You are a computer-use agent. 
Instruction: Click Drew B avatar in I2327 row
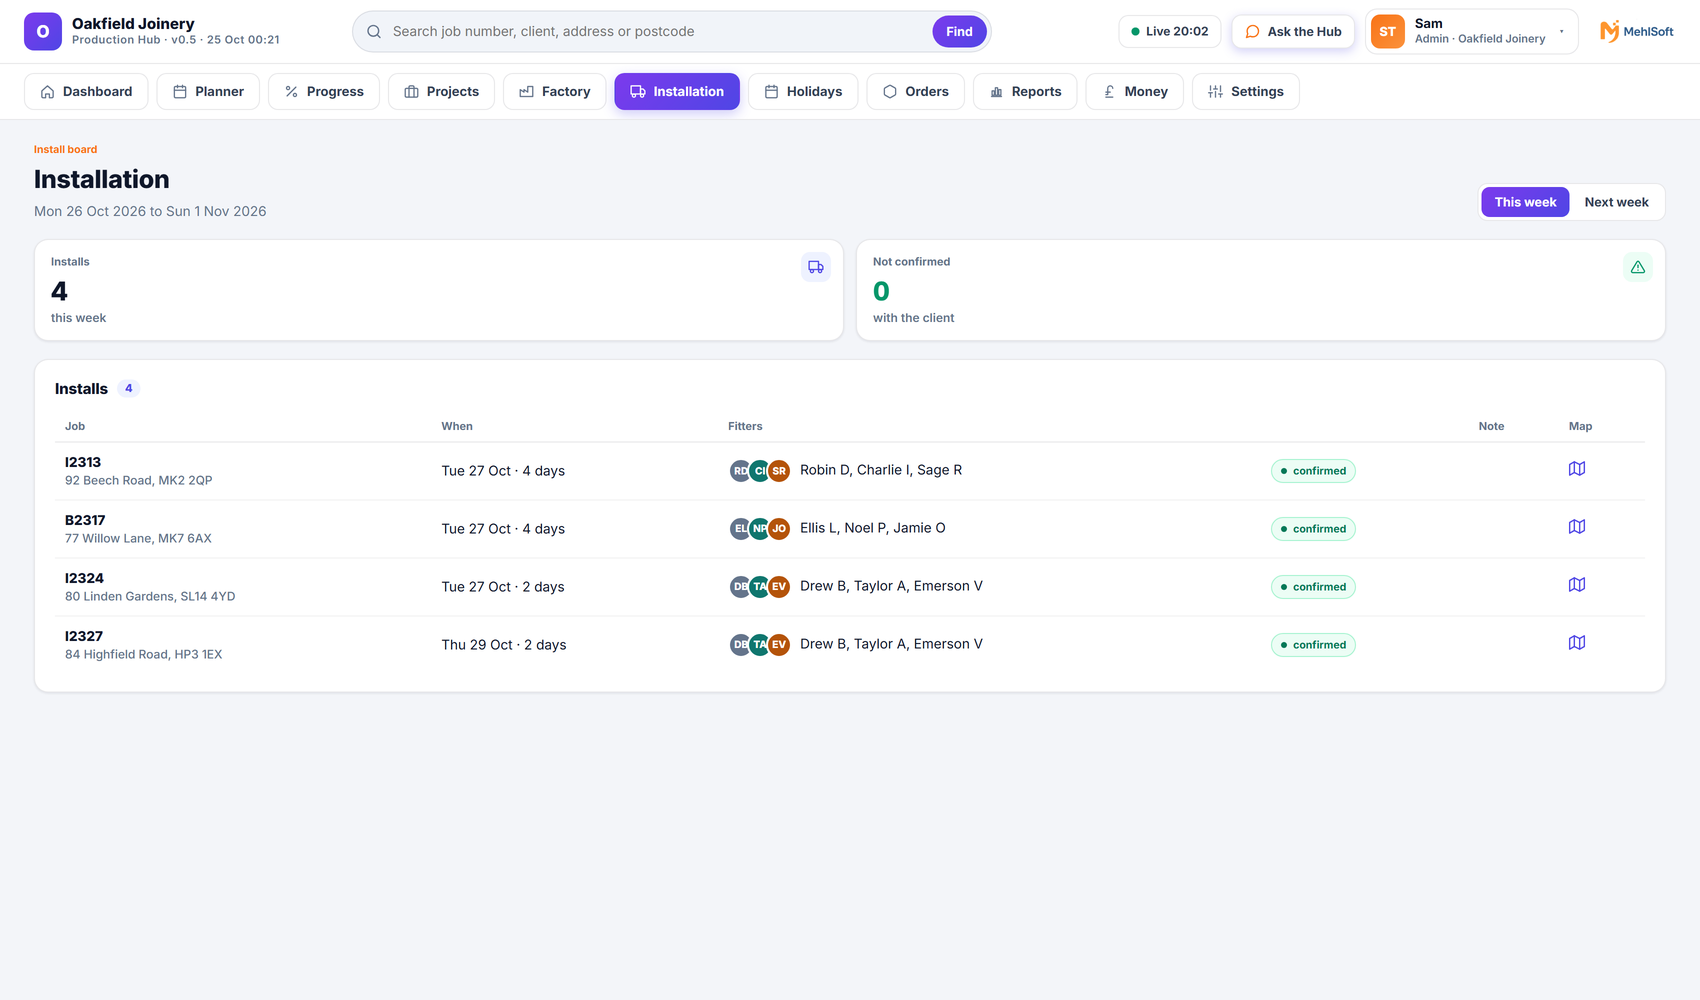(740, 645)
